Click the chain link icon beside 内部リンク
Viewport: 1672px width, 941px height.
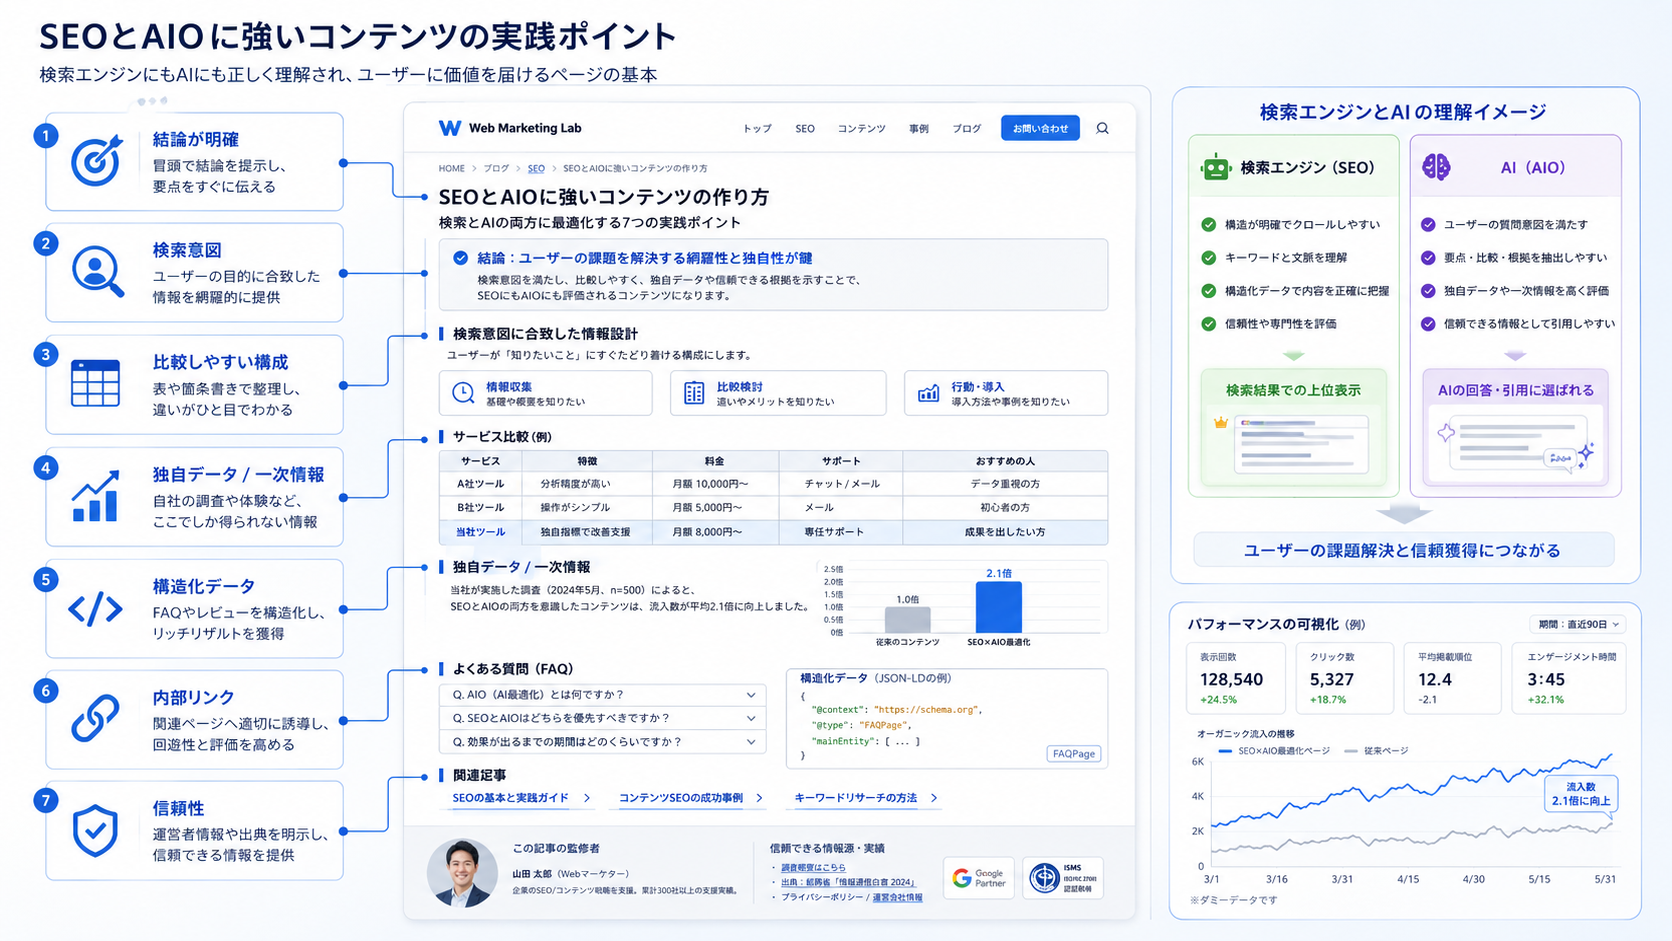tap(95, 718)
